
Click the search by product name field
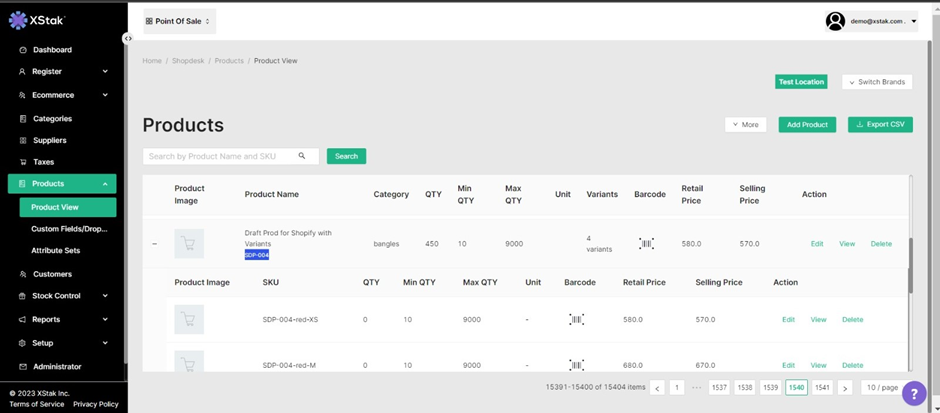[220, 156]
